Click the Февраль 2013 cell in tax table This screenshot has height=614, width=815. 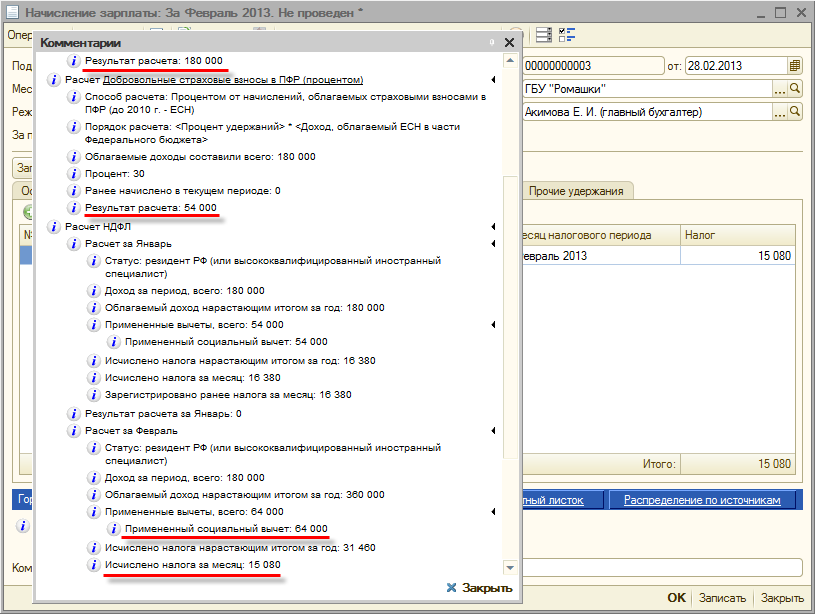(601, 256)
